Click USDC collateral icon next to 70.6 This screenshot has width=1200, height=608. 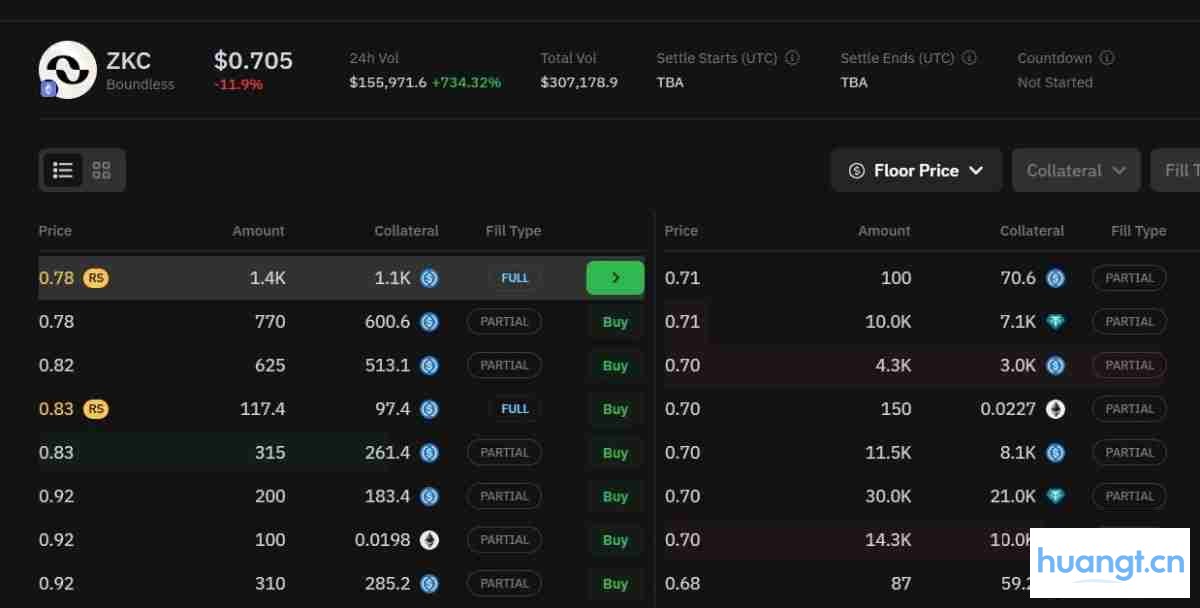click(x=1055, y=278)
